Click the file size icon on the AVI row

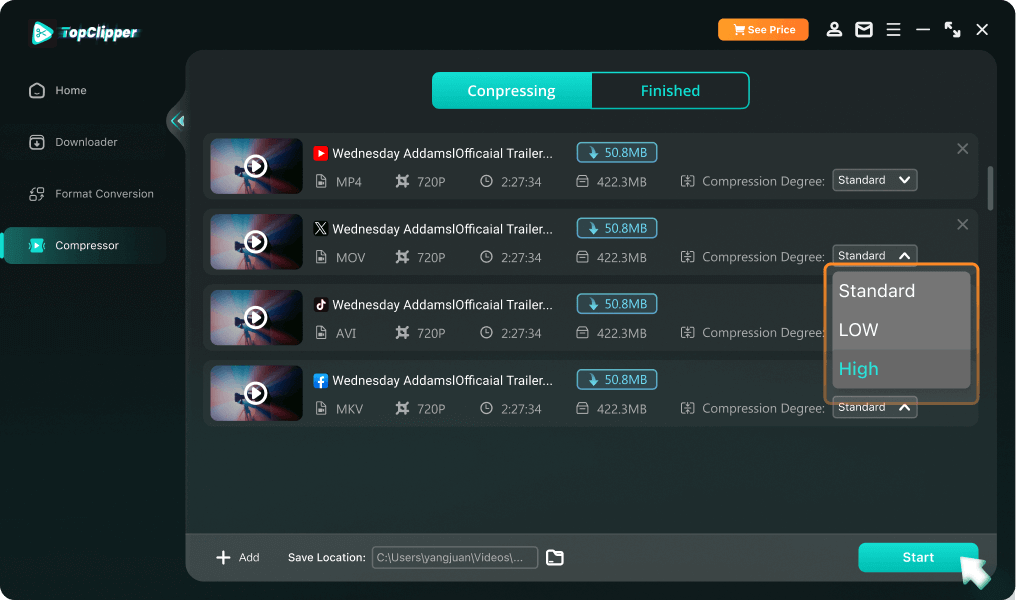click(583, 333)
